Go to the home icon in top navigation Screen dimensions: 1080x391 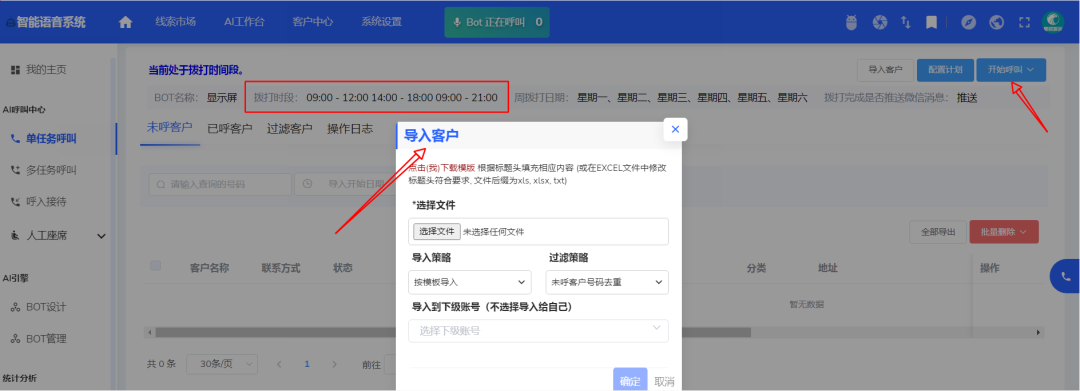click(x=125, y=22)
